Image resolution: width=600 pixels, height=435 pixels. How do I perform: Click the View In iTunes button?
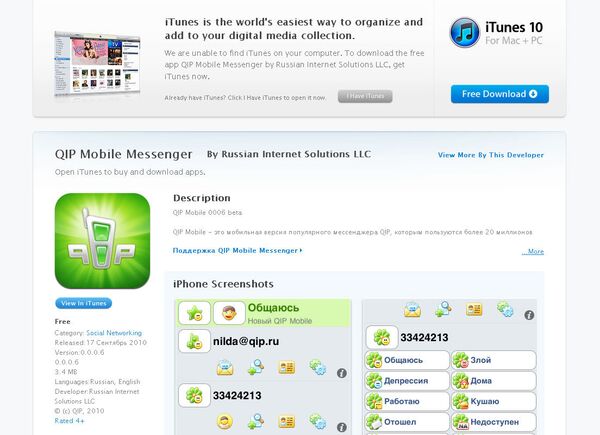pyautogui.click(x=83, y=303)
